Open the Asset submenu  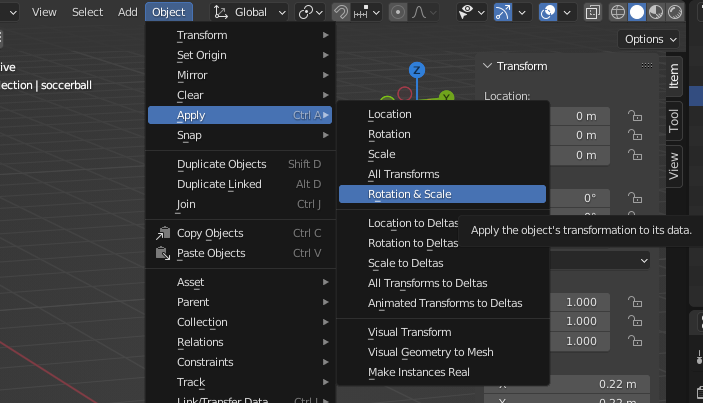click(x=240, y=282)
